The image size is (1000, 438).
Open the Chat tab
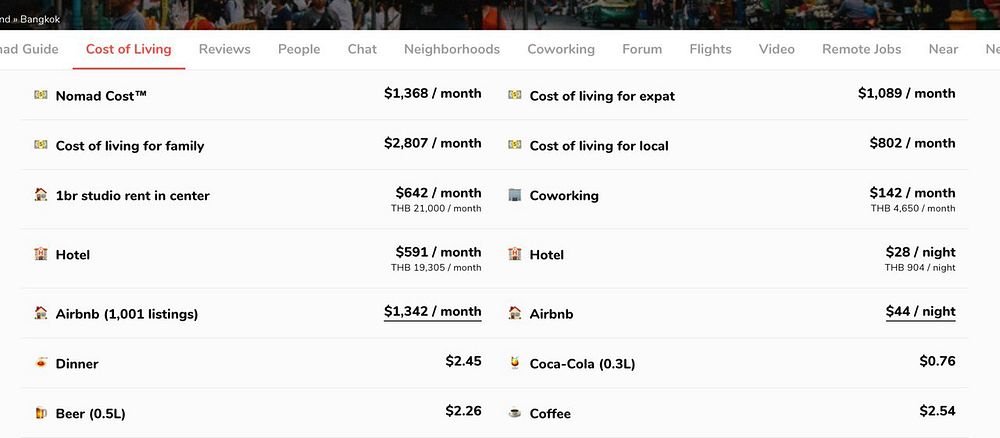click(x=362, y=49)
